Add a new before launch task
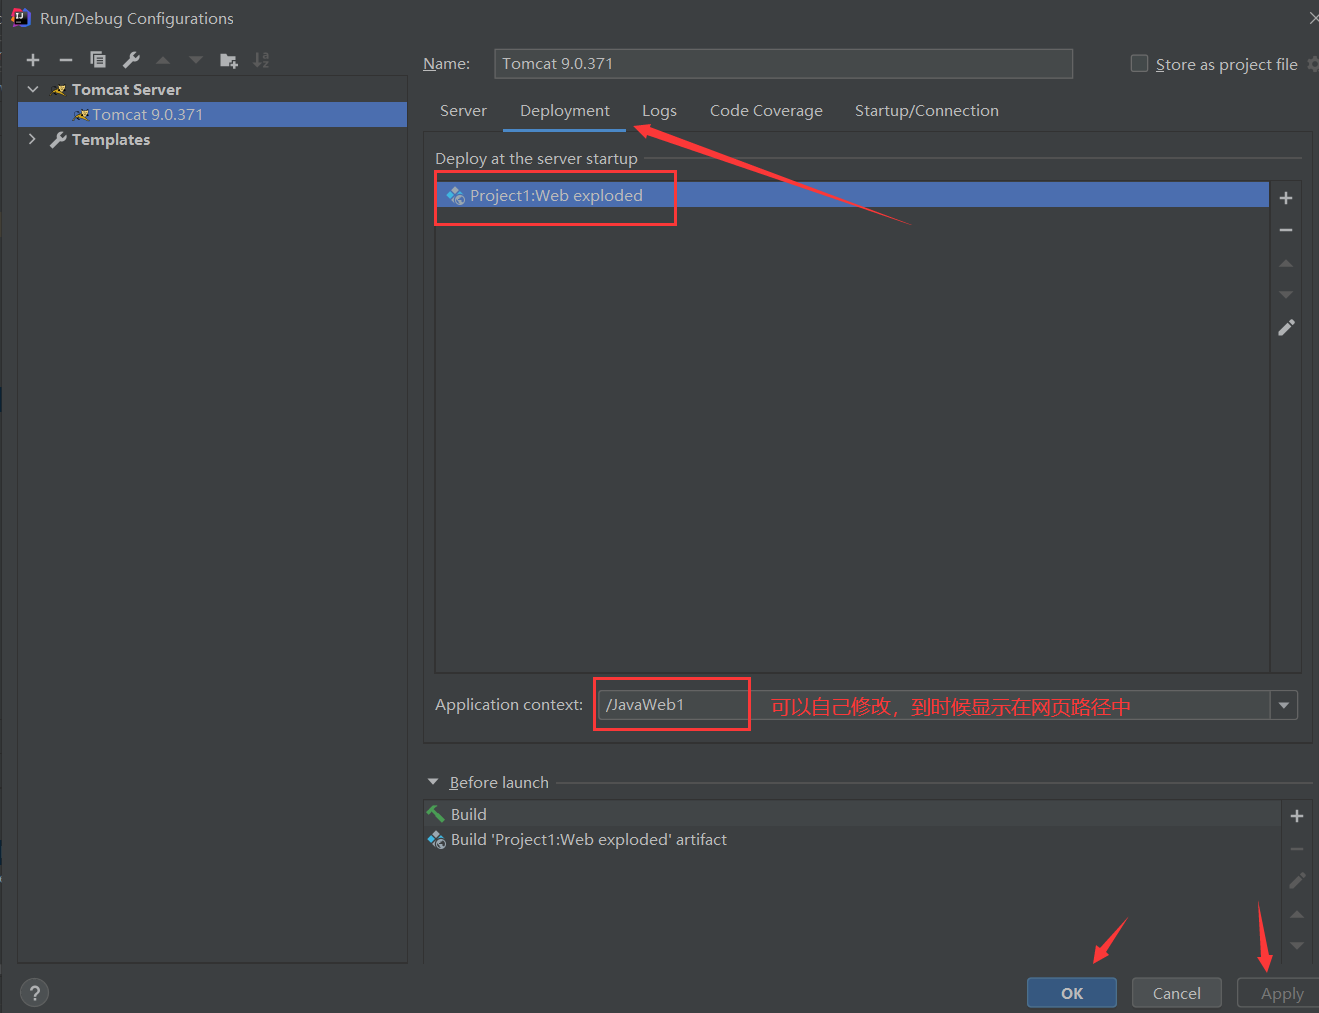 [1297, 816]
